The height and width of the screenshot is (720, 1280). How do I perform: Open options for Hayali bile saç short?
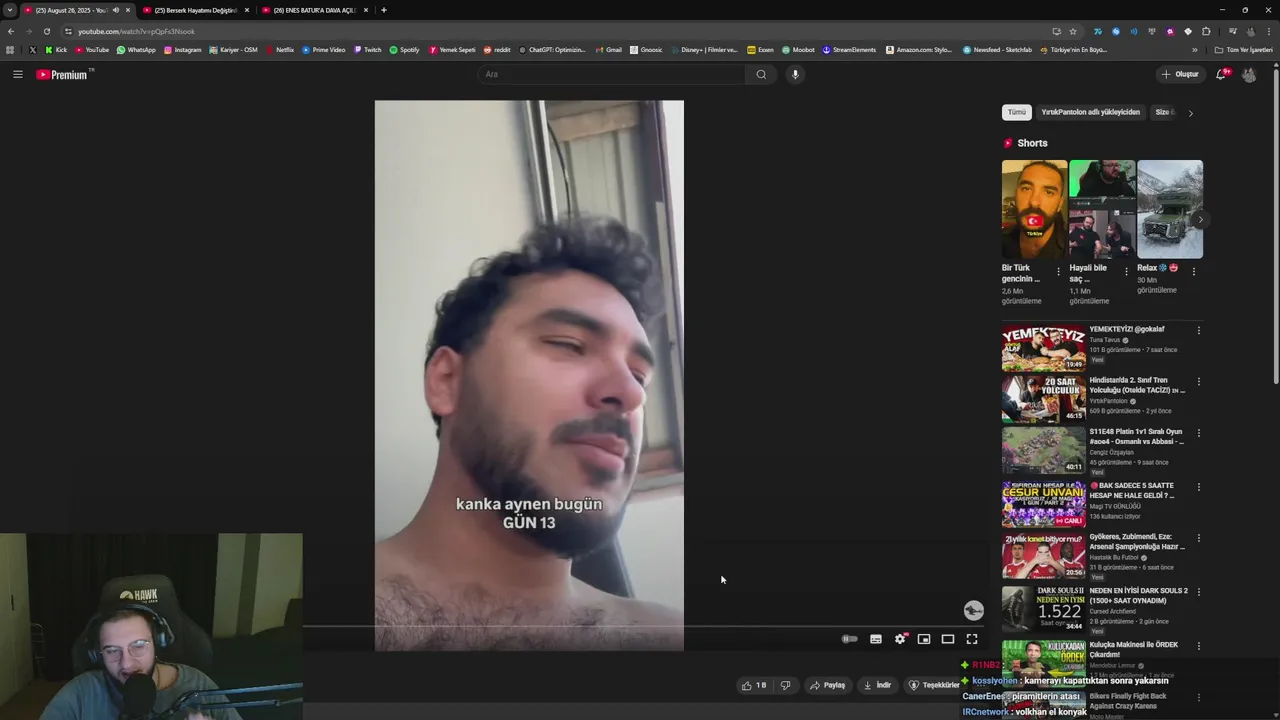pos(1126,270)
